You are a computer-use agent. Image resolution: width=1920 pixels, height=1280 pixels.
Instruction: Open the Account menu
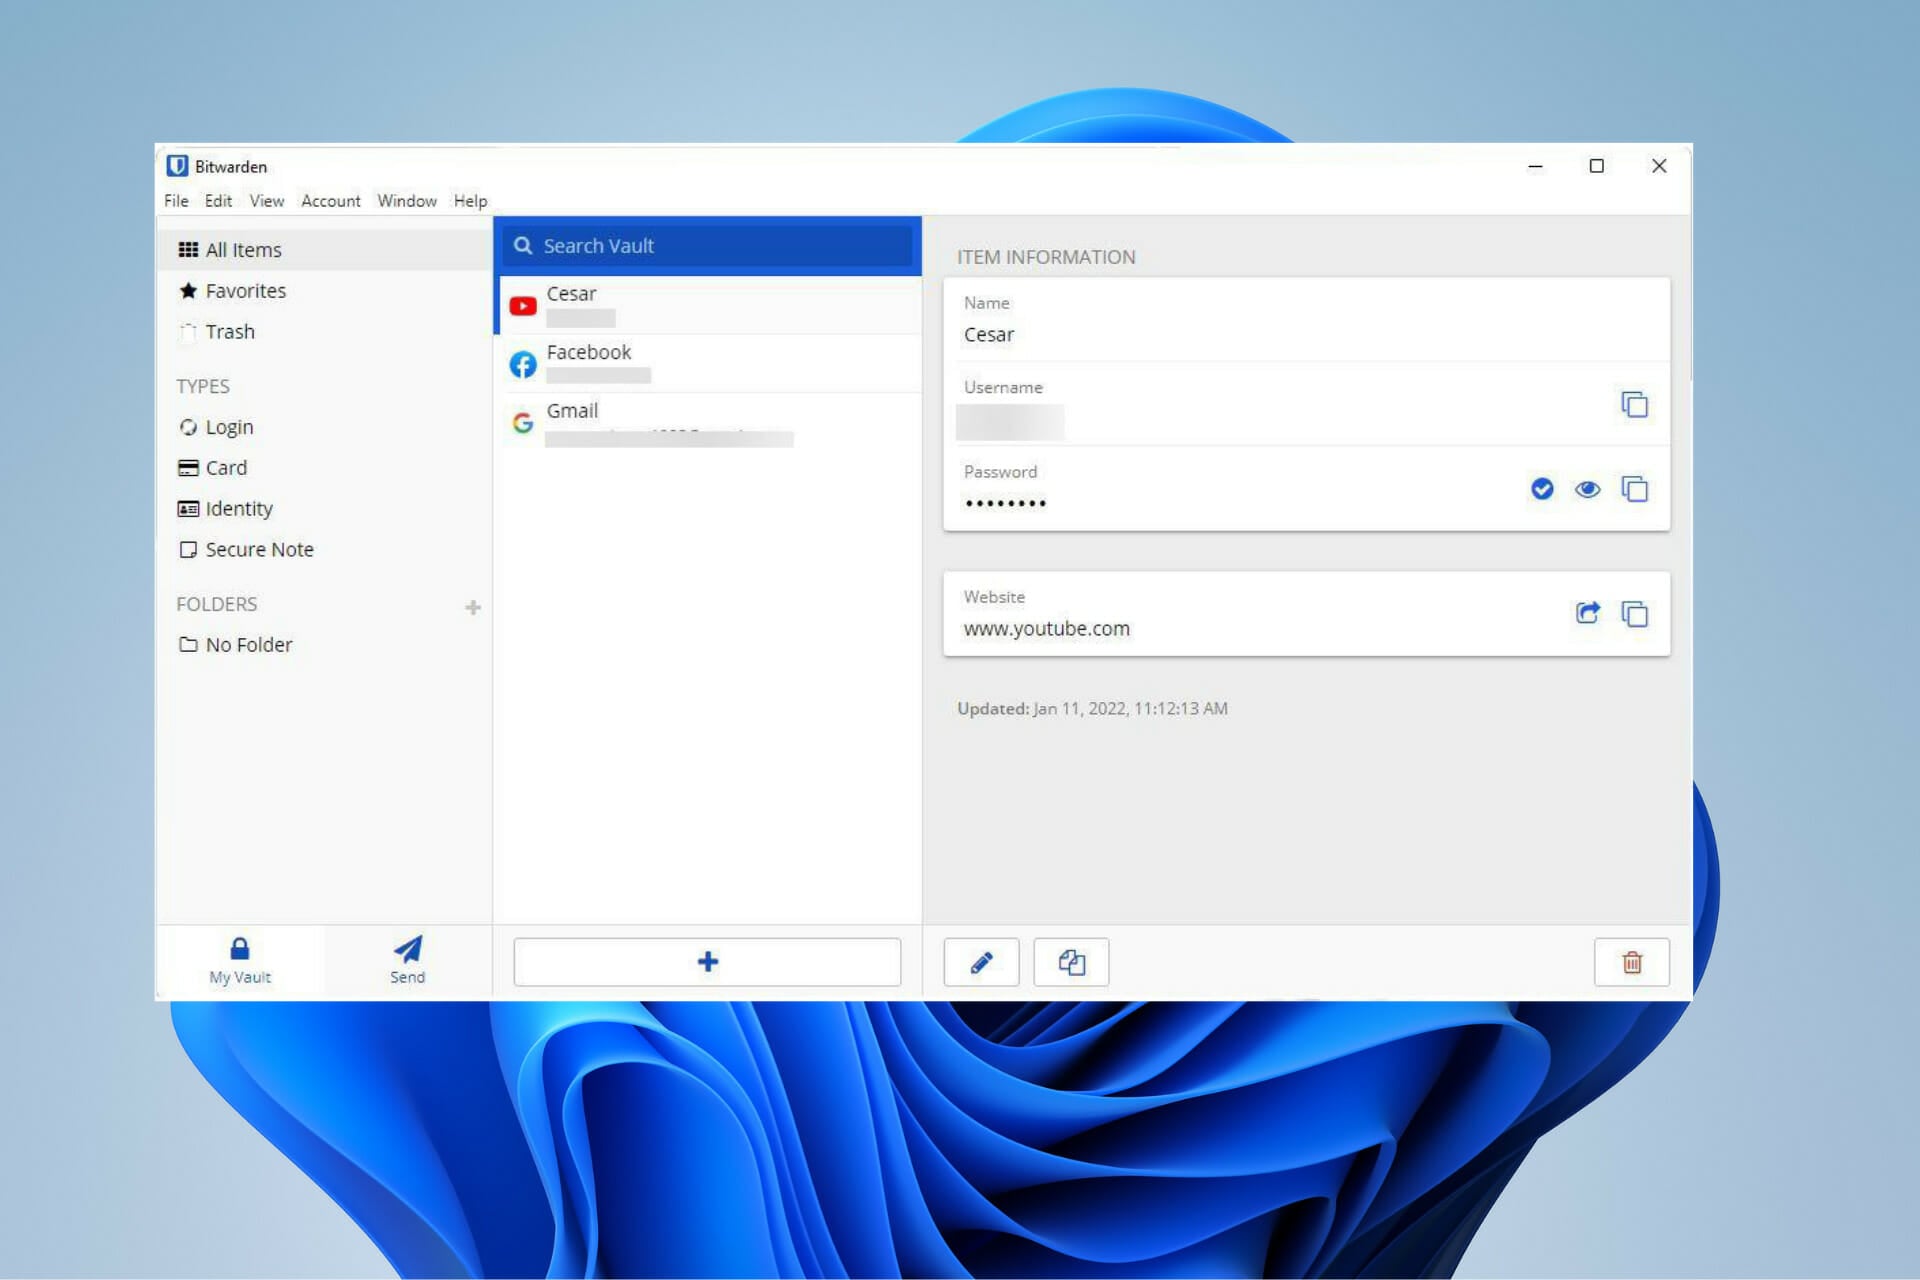(x=330, y=201)
